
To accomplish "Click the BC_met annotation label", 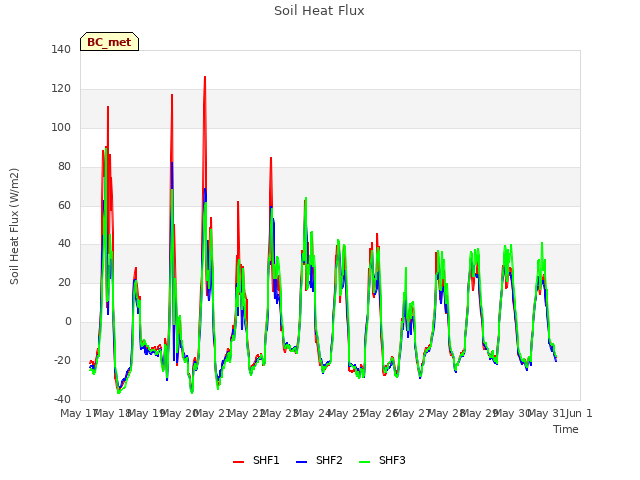I will coord(109,42).
